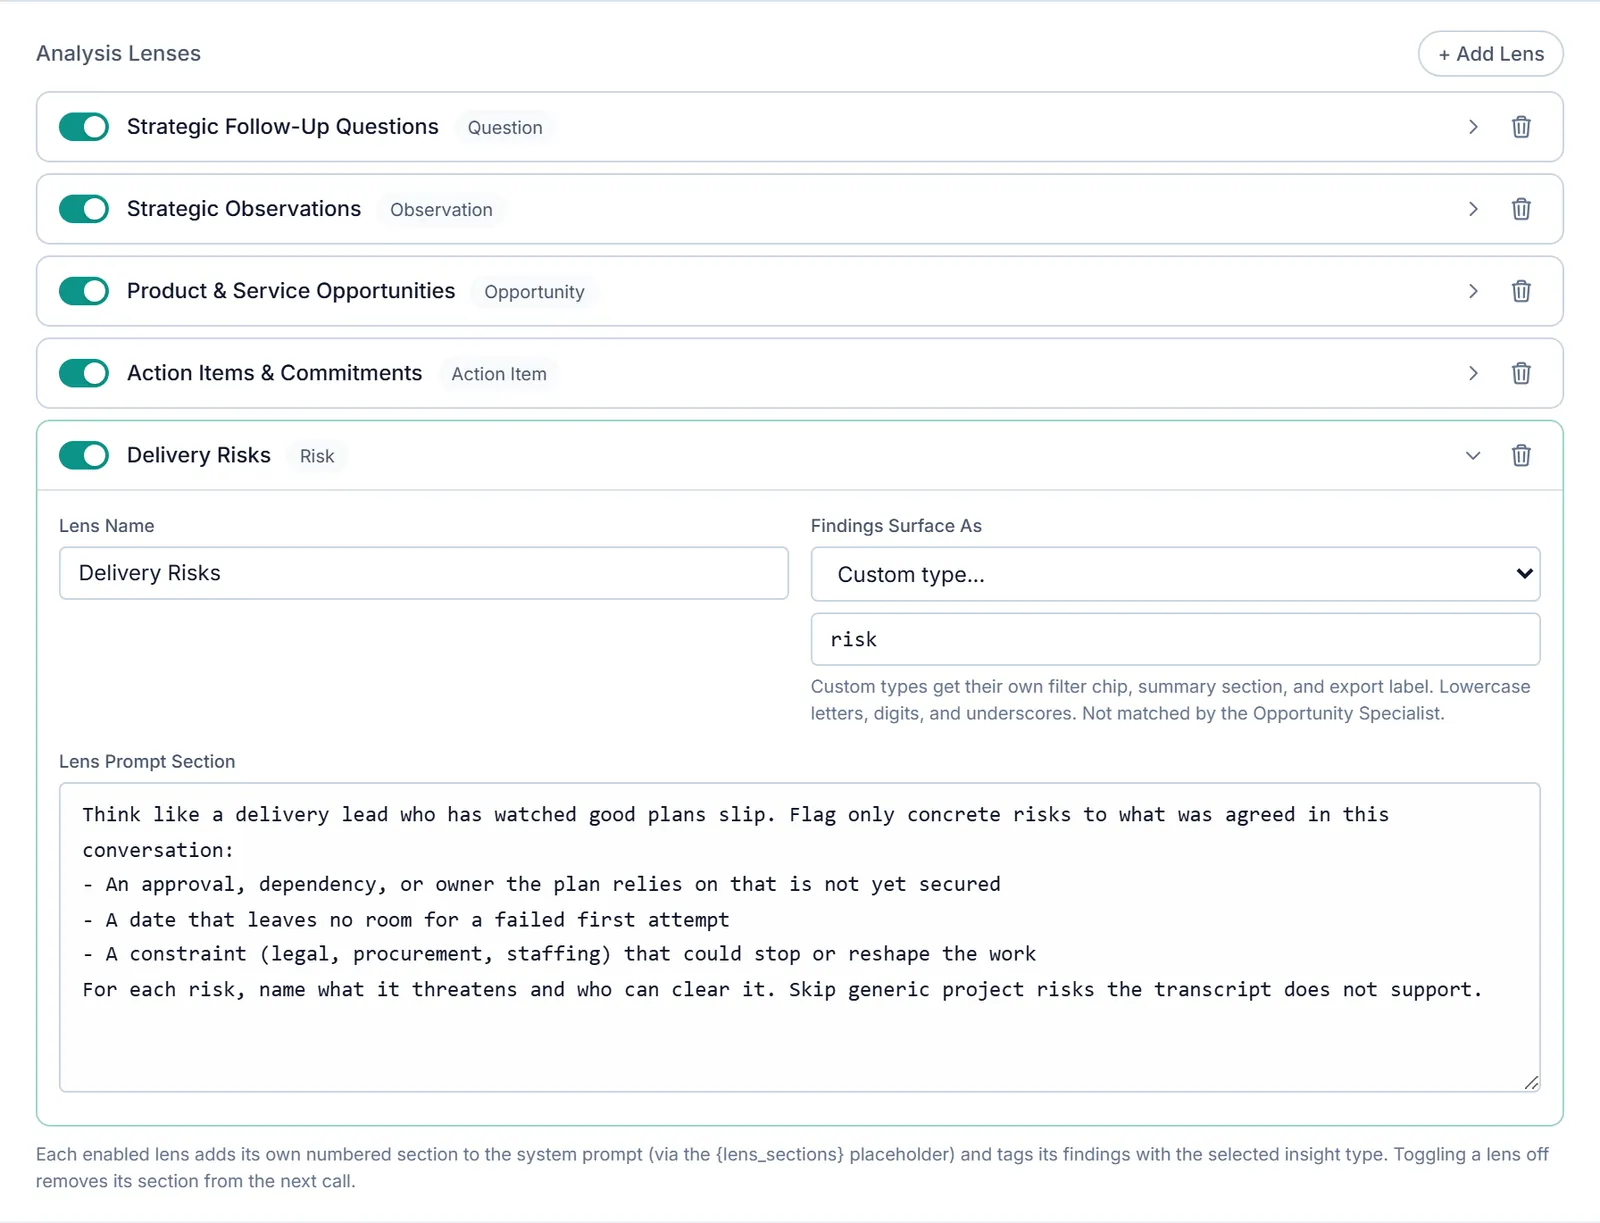Screen dimensions: 1600x1223
Task: Expand the Action Items & Commitments lens
Action: [1473, 373]
